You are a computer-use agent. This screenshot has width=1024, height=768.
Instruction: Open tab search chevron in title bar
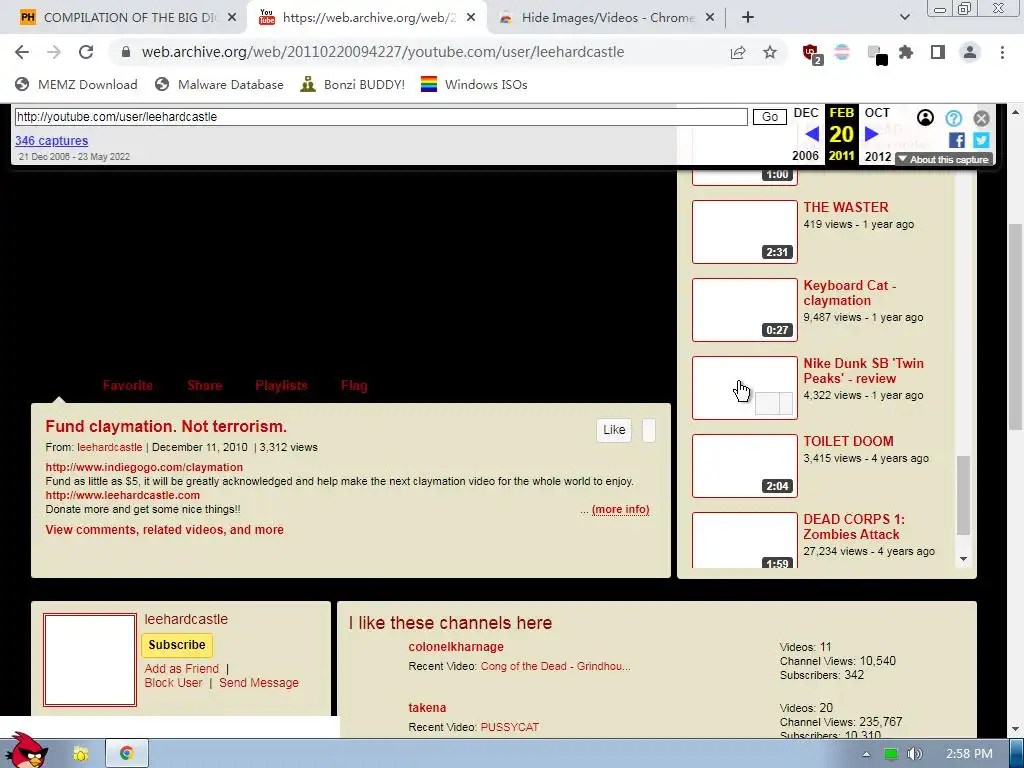pyautogui.click(x=904, y=18)
